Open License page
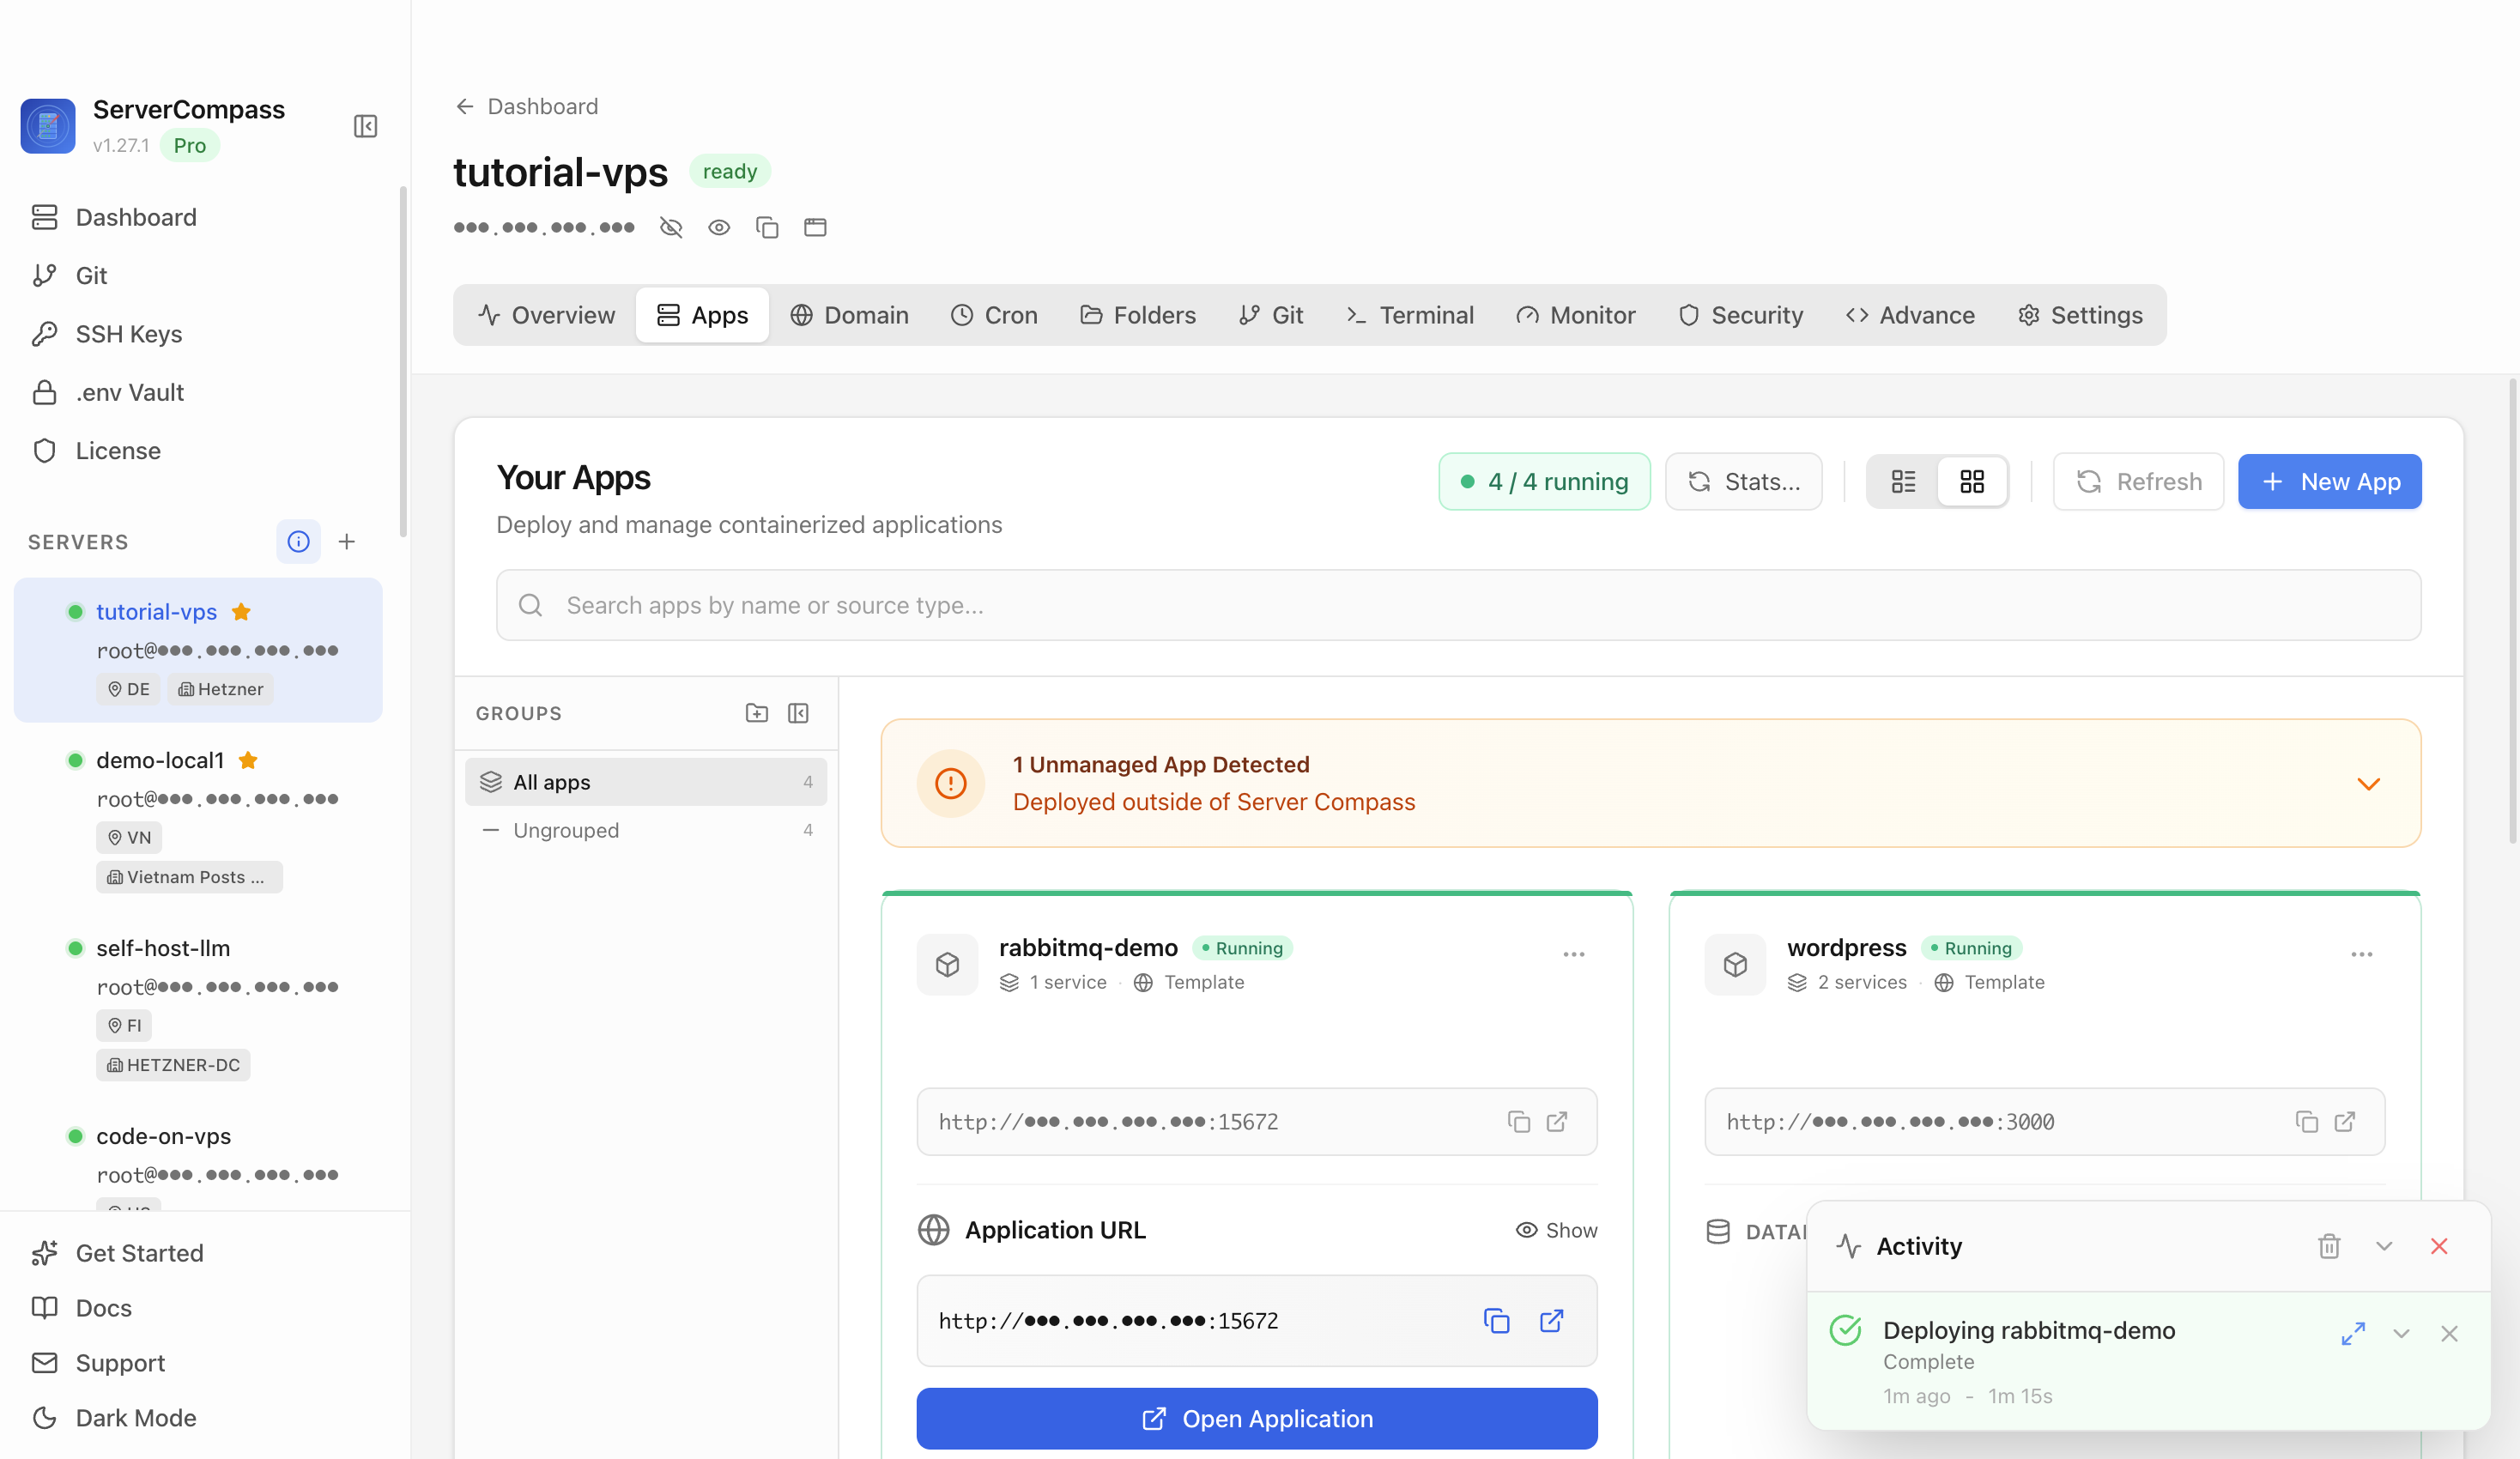Viewport: 2520px width, 1459px height. pos(118,450)
